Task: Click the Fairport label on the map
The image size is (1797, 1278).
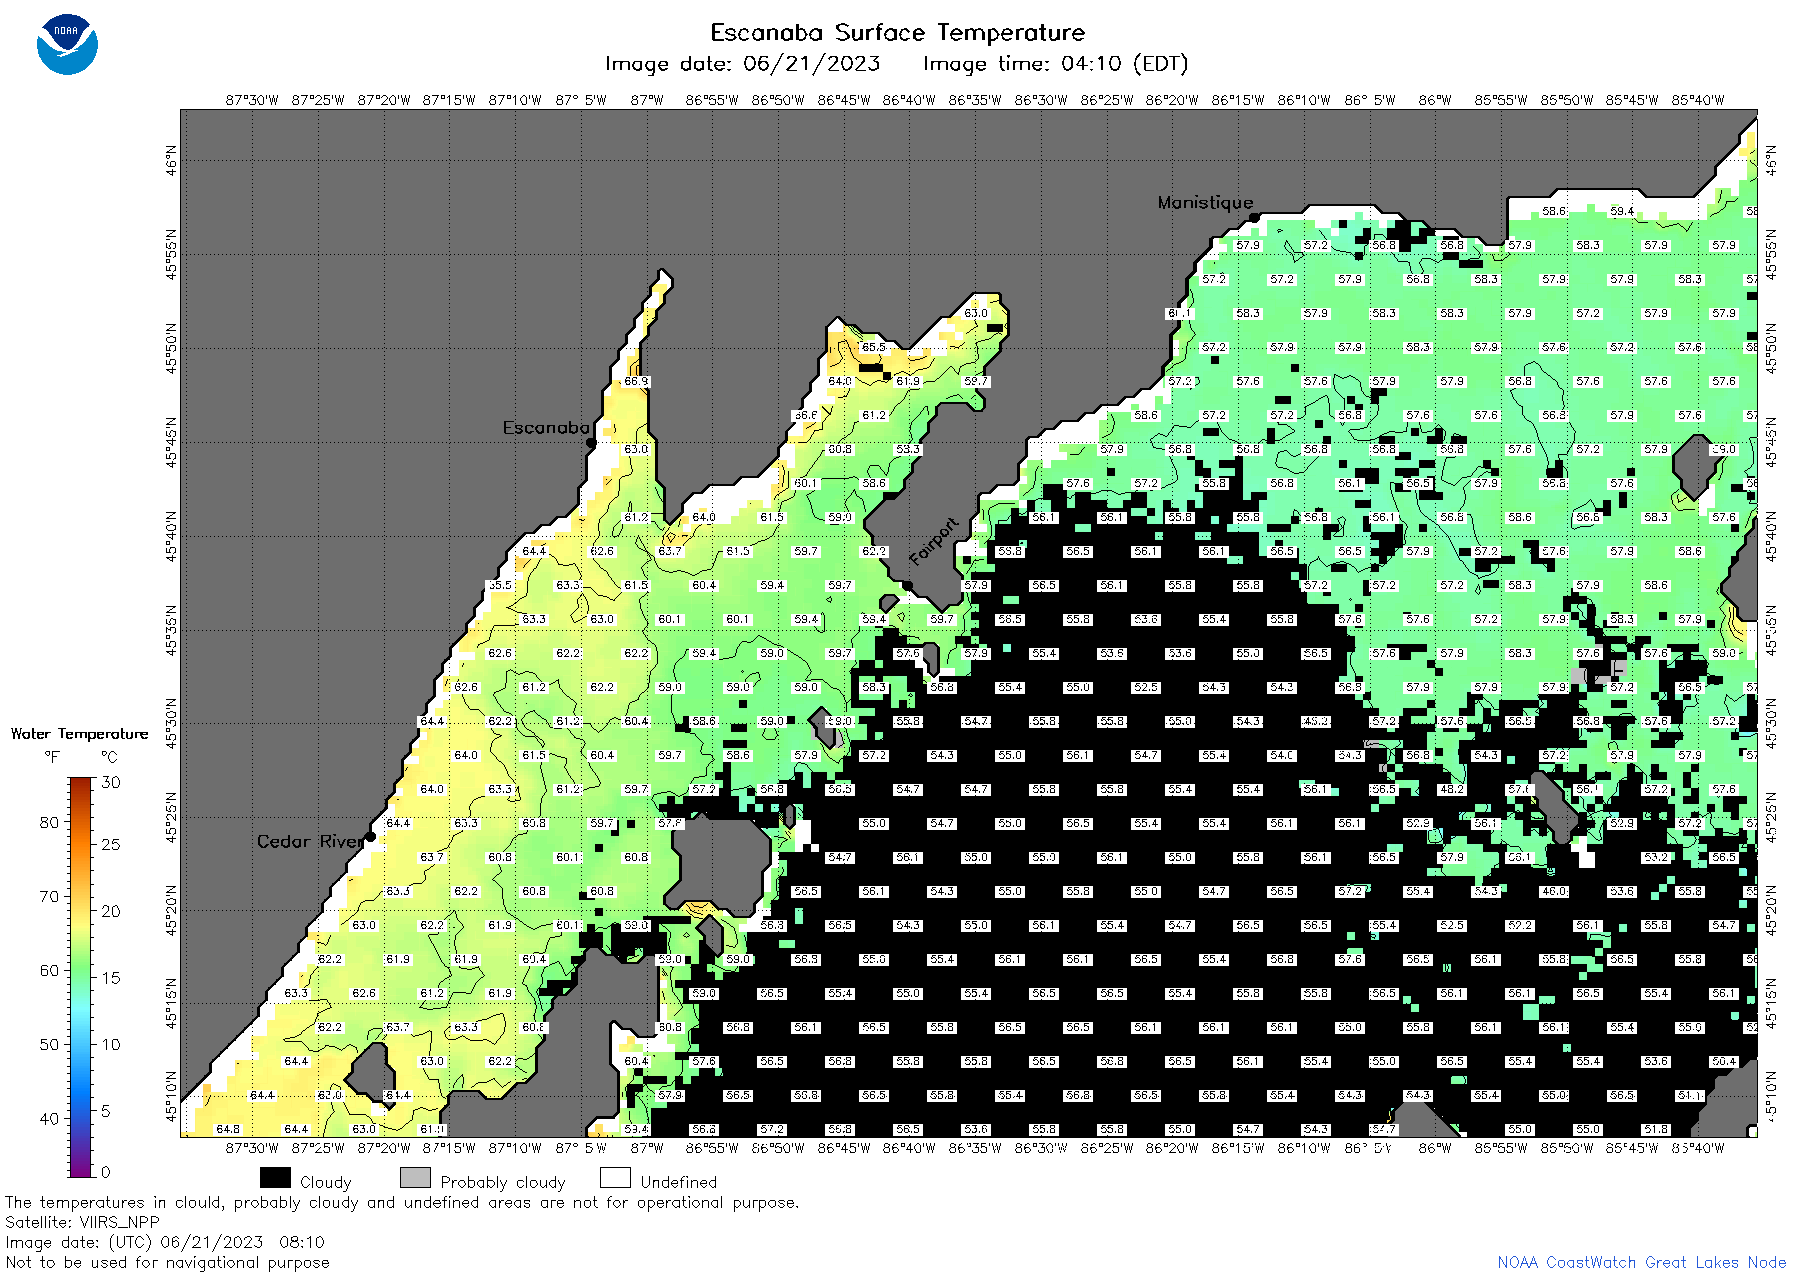Action: [934, 542]
